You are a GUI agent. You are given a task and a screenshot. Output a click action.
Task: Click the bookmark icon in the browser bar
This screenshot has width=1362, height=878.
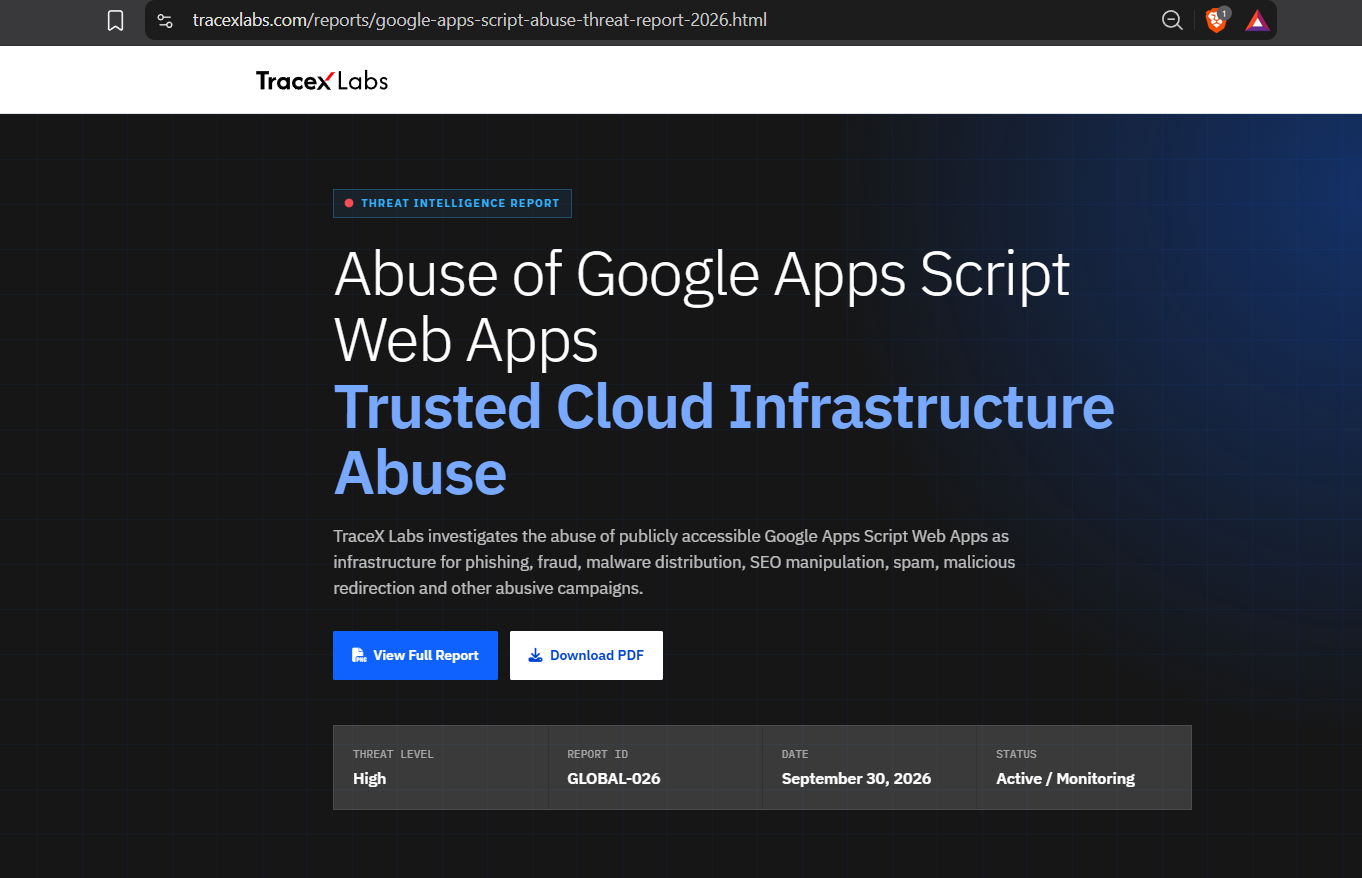(x=115, y=20)
